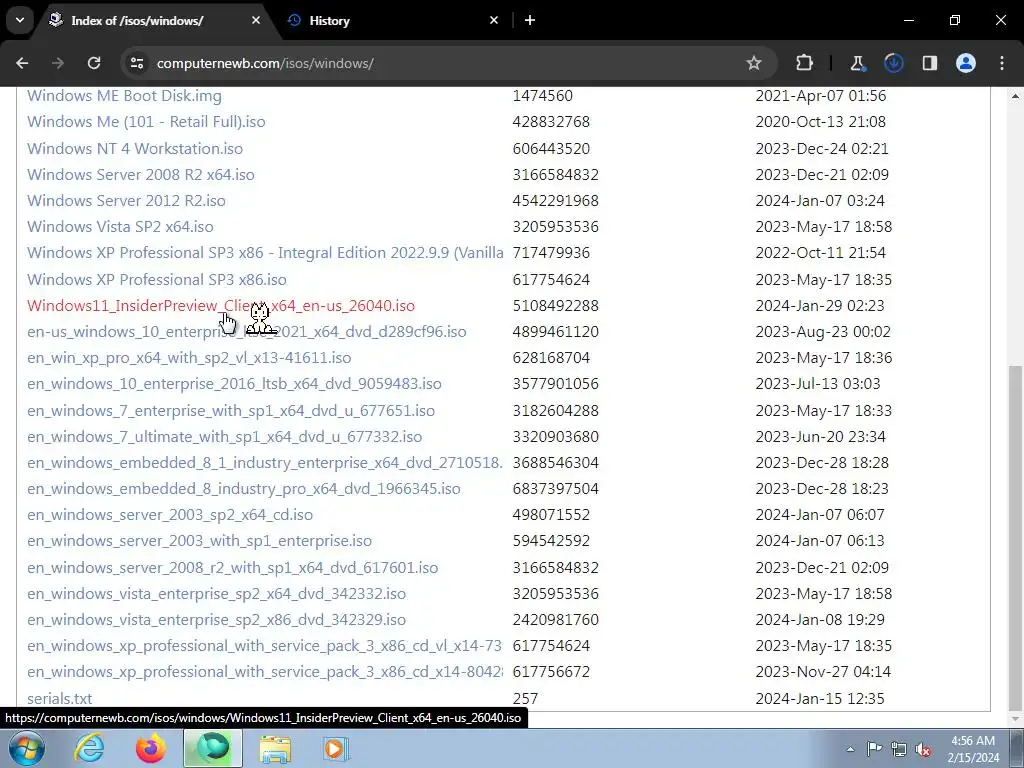Show downloads from toolbar icon
1024x768 pixels.
pyautogui.click(x=893, y=63)
